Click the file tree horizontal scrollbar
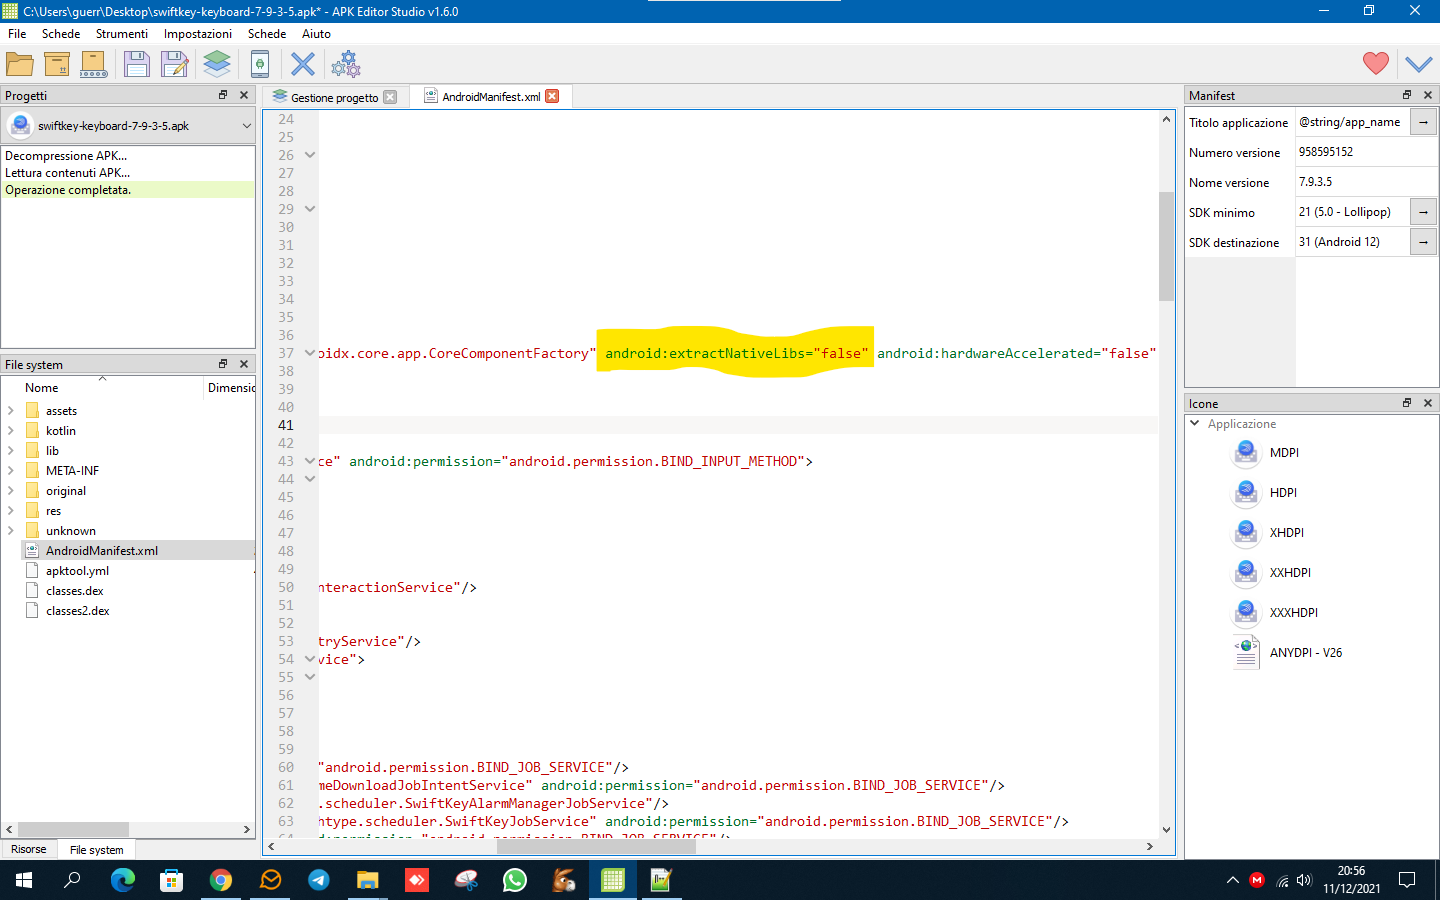Viewport: 1440px width, 900px height. [x=74, y=829]
